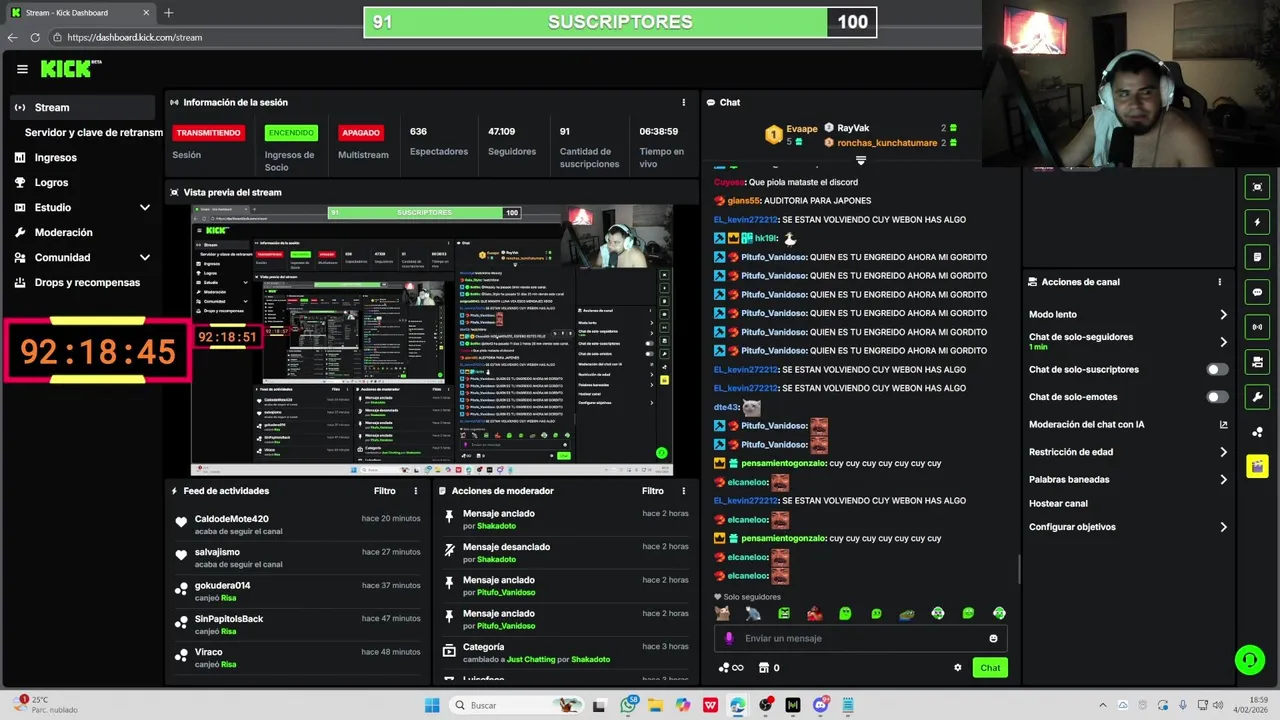
Task: Click the Windows Start button
Action: point(432,705)
